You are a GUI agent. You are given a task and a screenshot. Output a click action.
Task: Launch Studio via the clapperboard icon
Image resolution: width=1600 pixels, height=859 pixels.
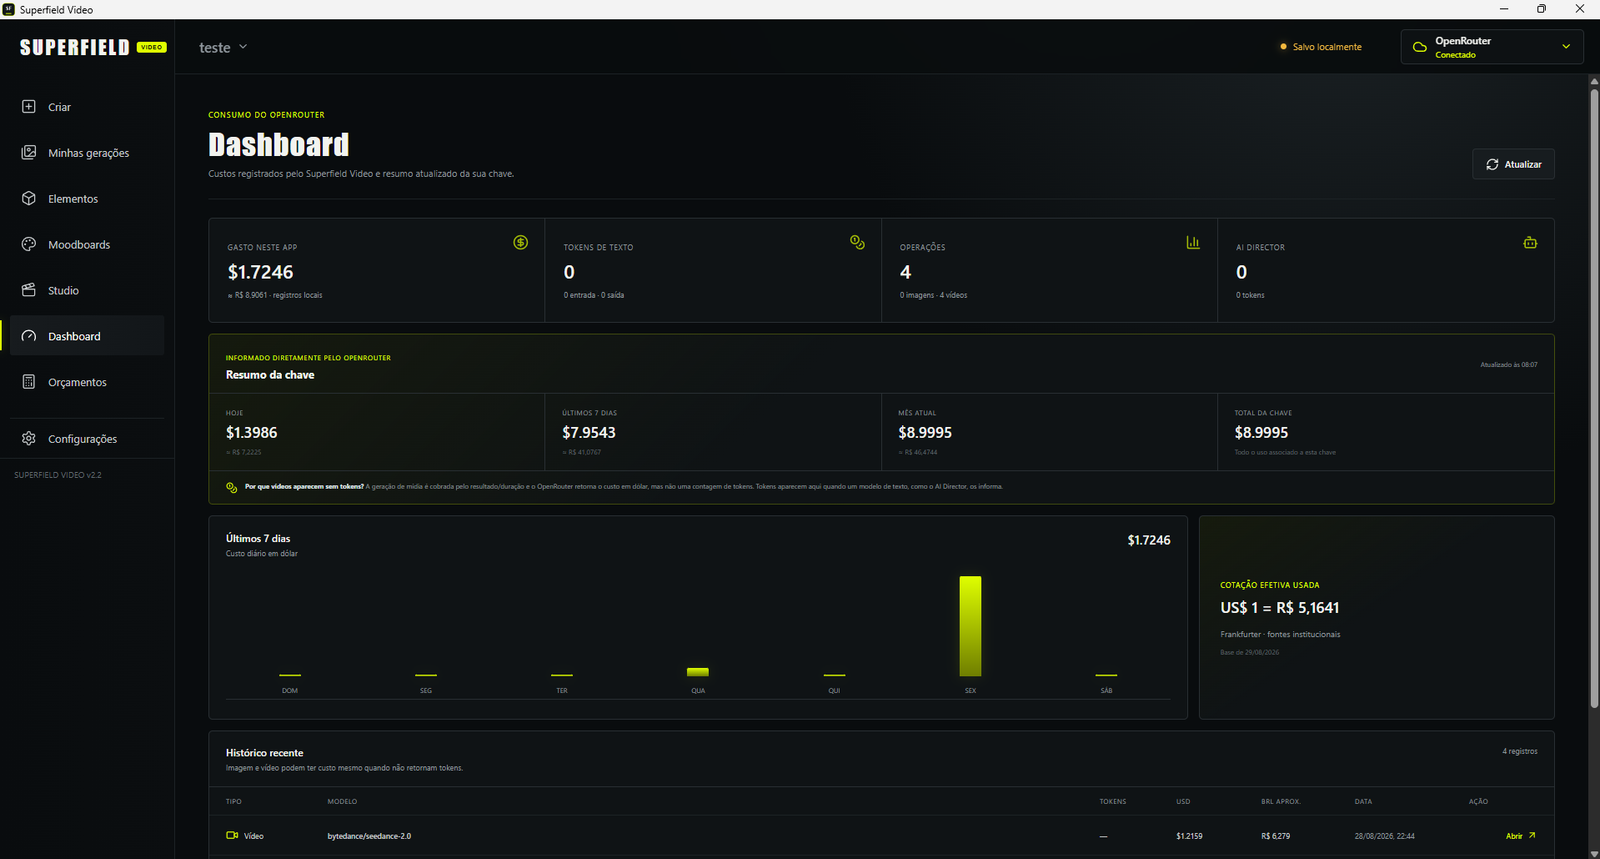click(29, 290)
